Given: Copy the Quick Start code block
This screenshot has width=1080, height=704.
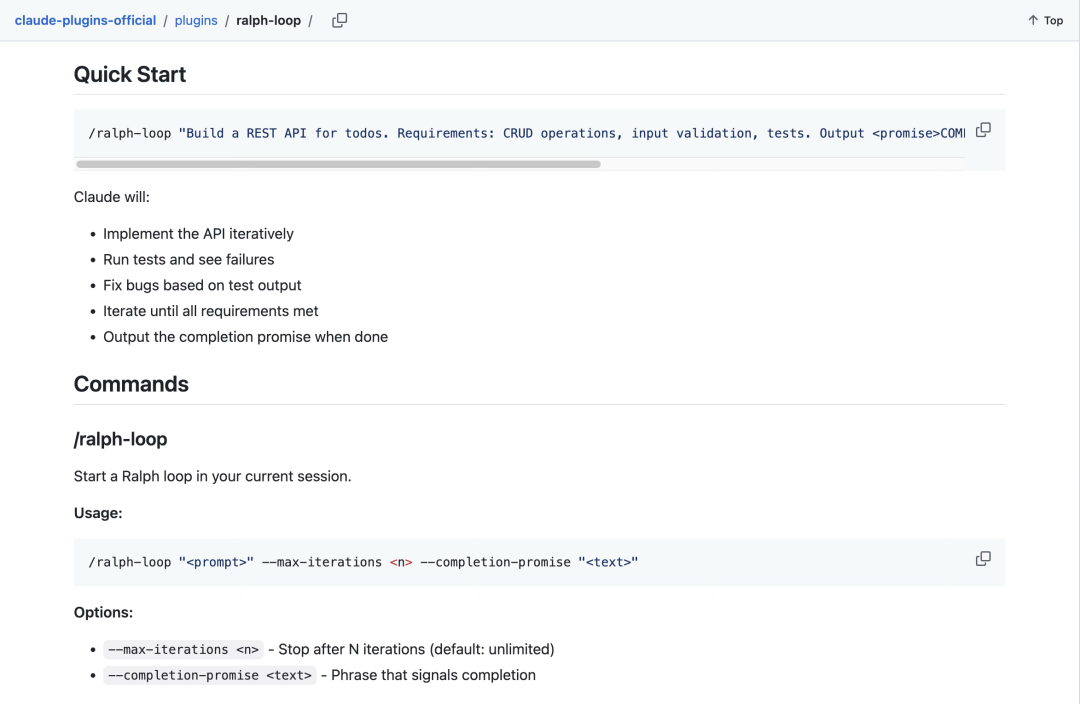Looking at the screenshot, I should [984, 130].
